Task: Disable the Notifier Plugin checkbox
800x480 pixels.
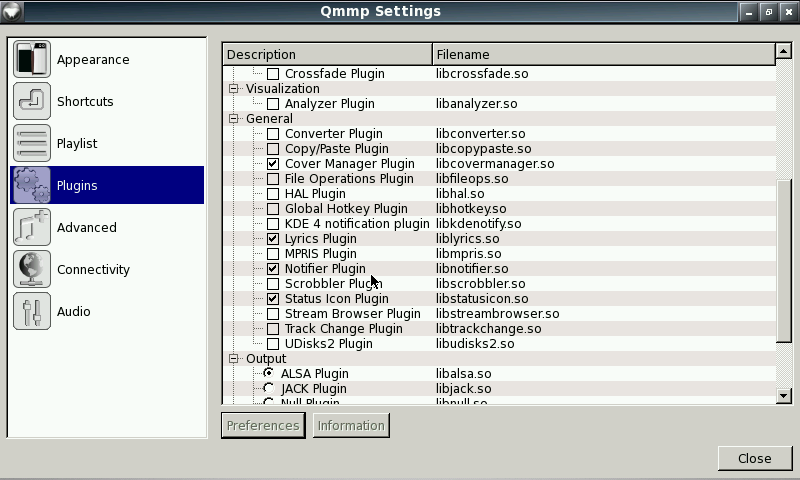Action: click(273, 269)
